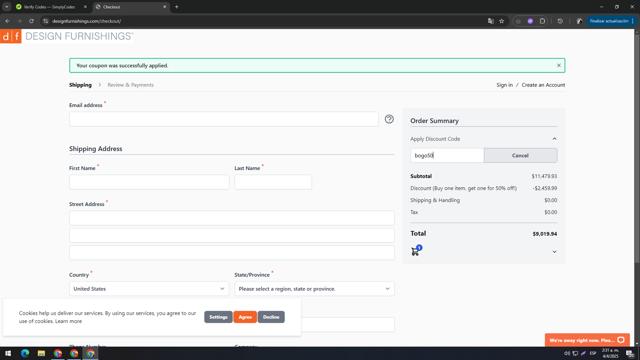
Task: Focus the first Street Address line
Action: (x=232, y=218)
